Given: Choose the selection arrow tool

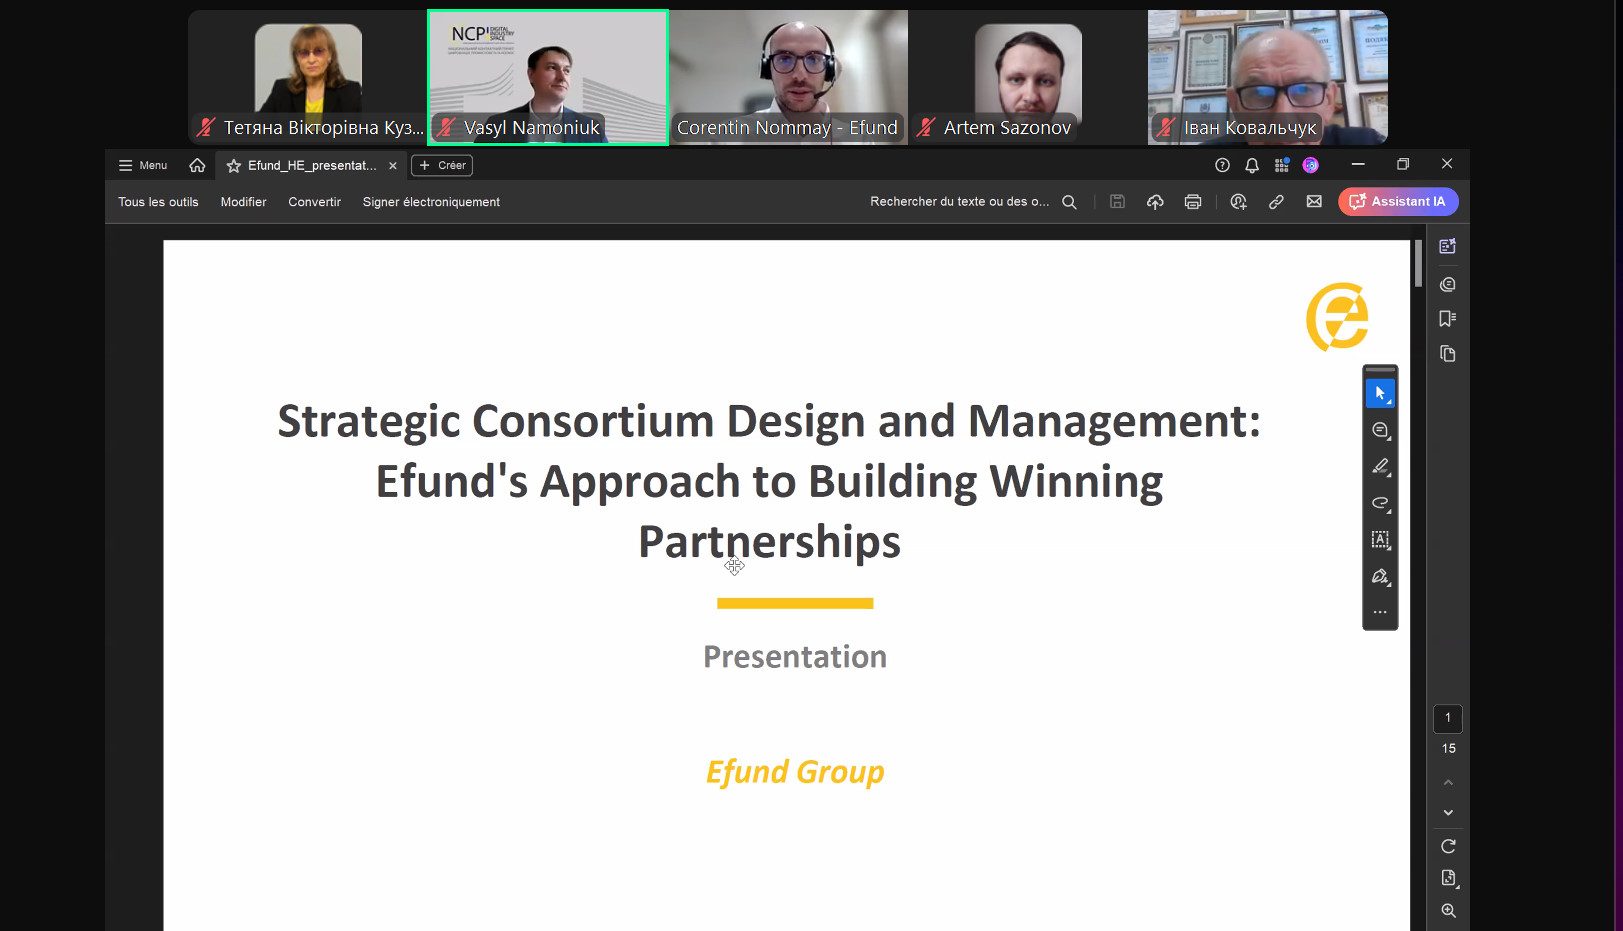Looking at the screenshot, I should [x=1380, y=393].
